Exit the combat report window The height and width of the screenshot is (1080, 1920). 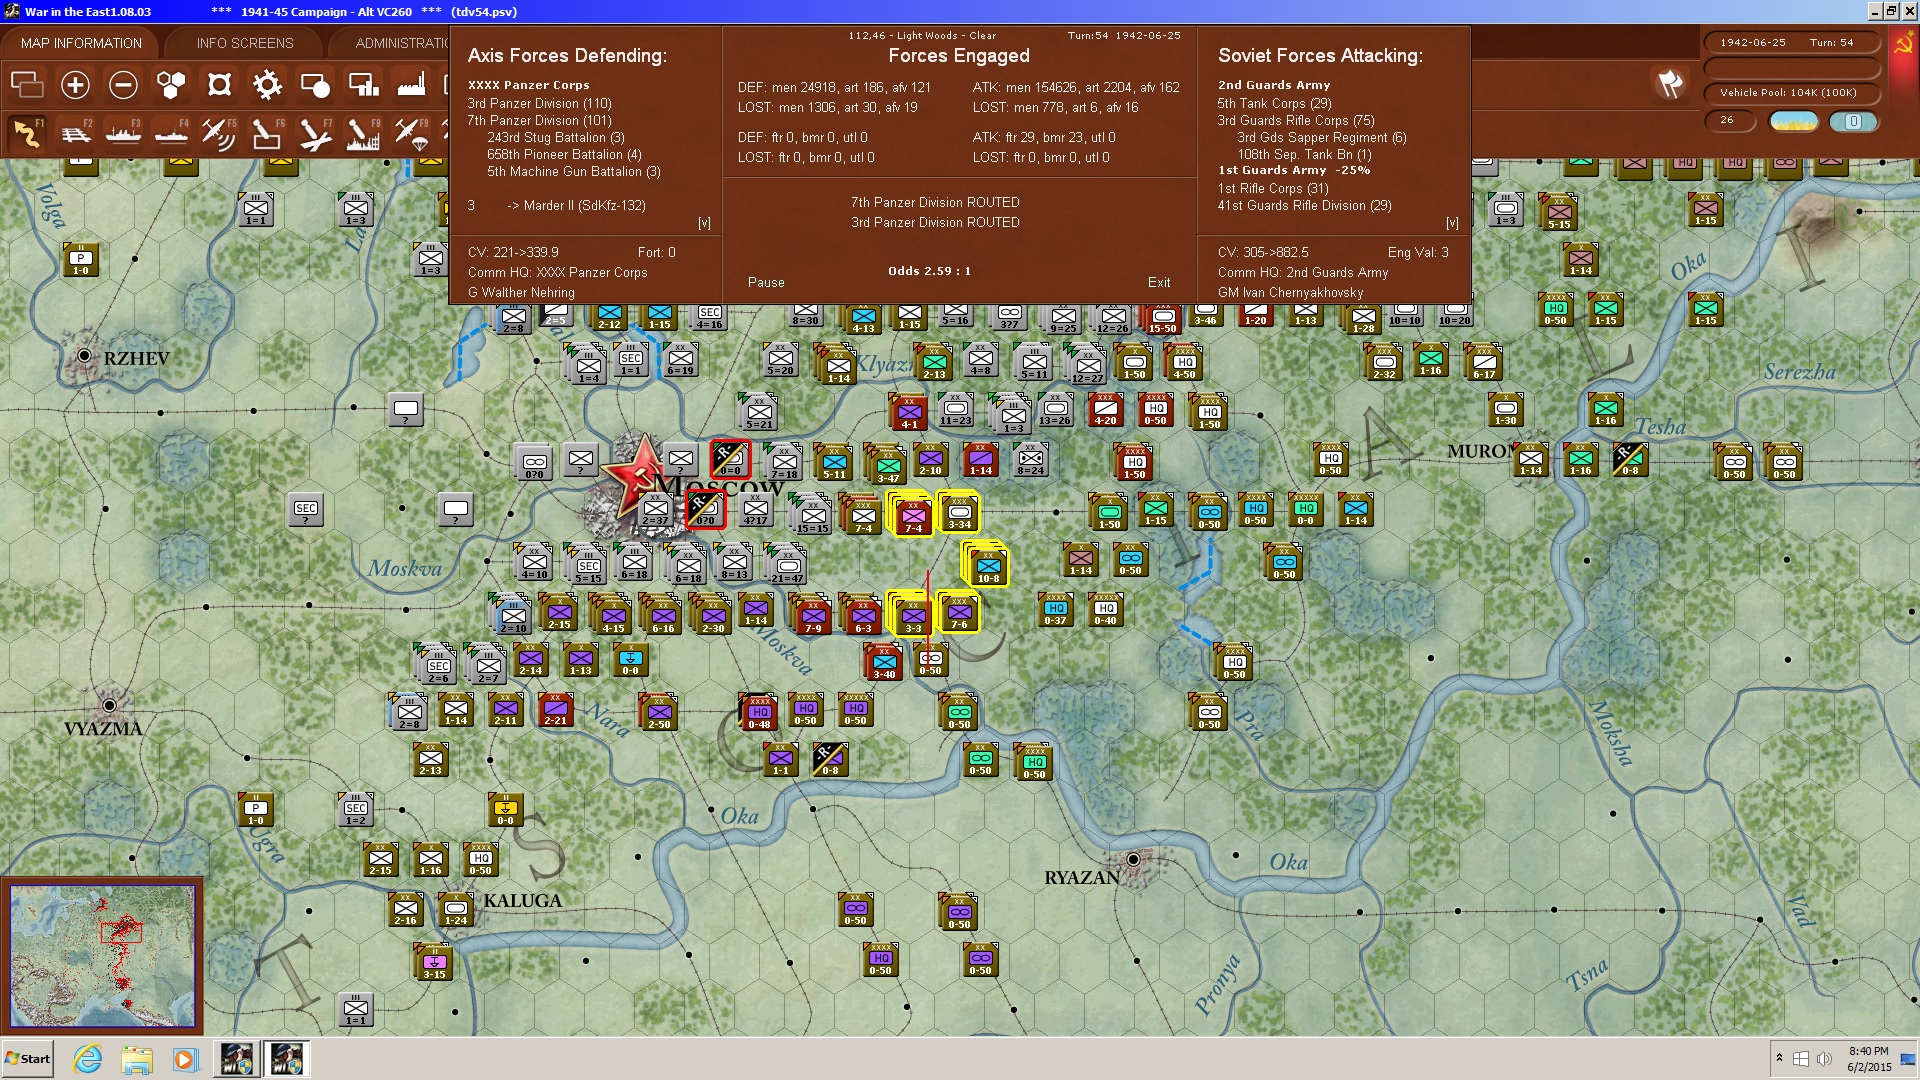(1159, 283)
